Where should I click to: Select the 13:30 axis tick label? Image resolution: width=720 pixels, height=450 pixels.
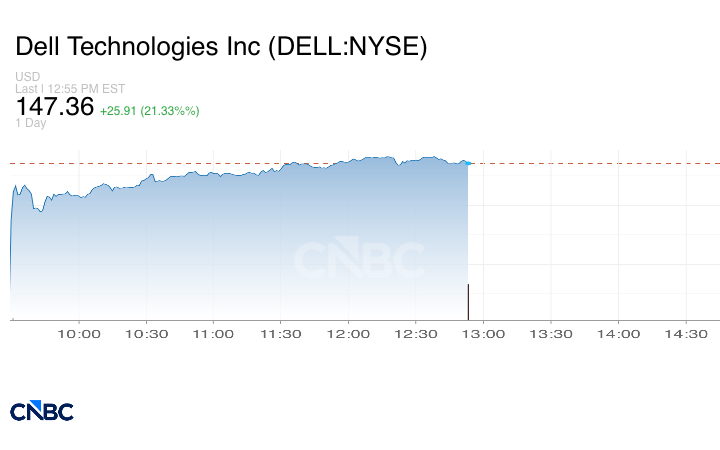550,334
